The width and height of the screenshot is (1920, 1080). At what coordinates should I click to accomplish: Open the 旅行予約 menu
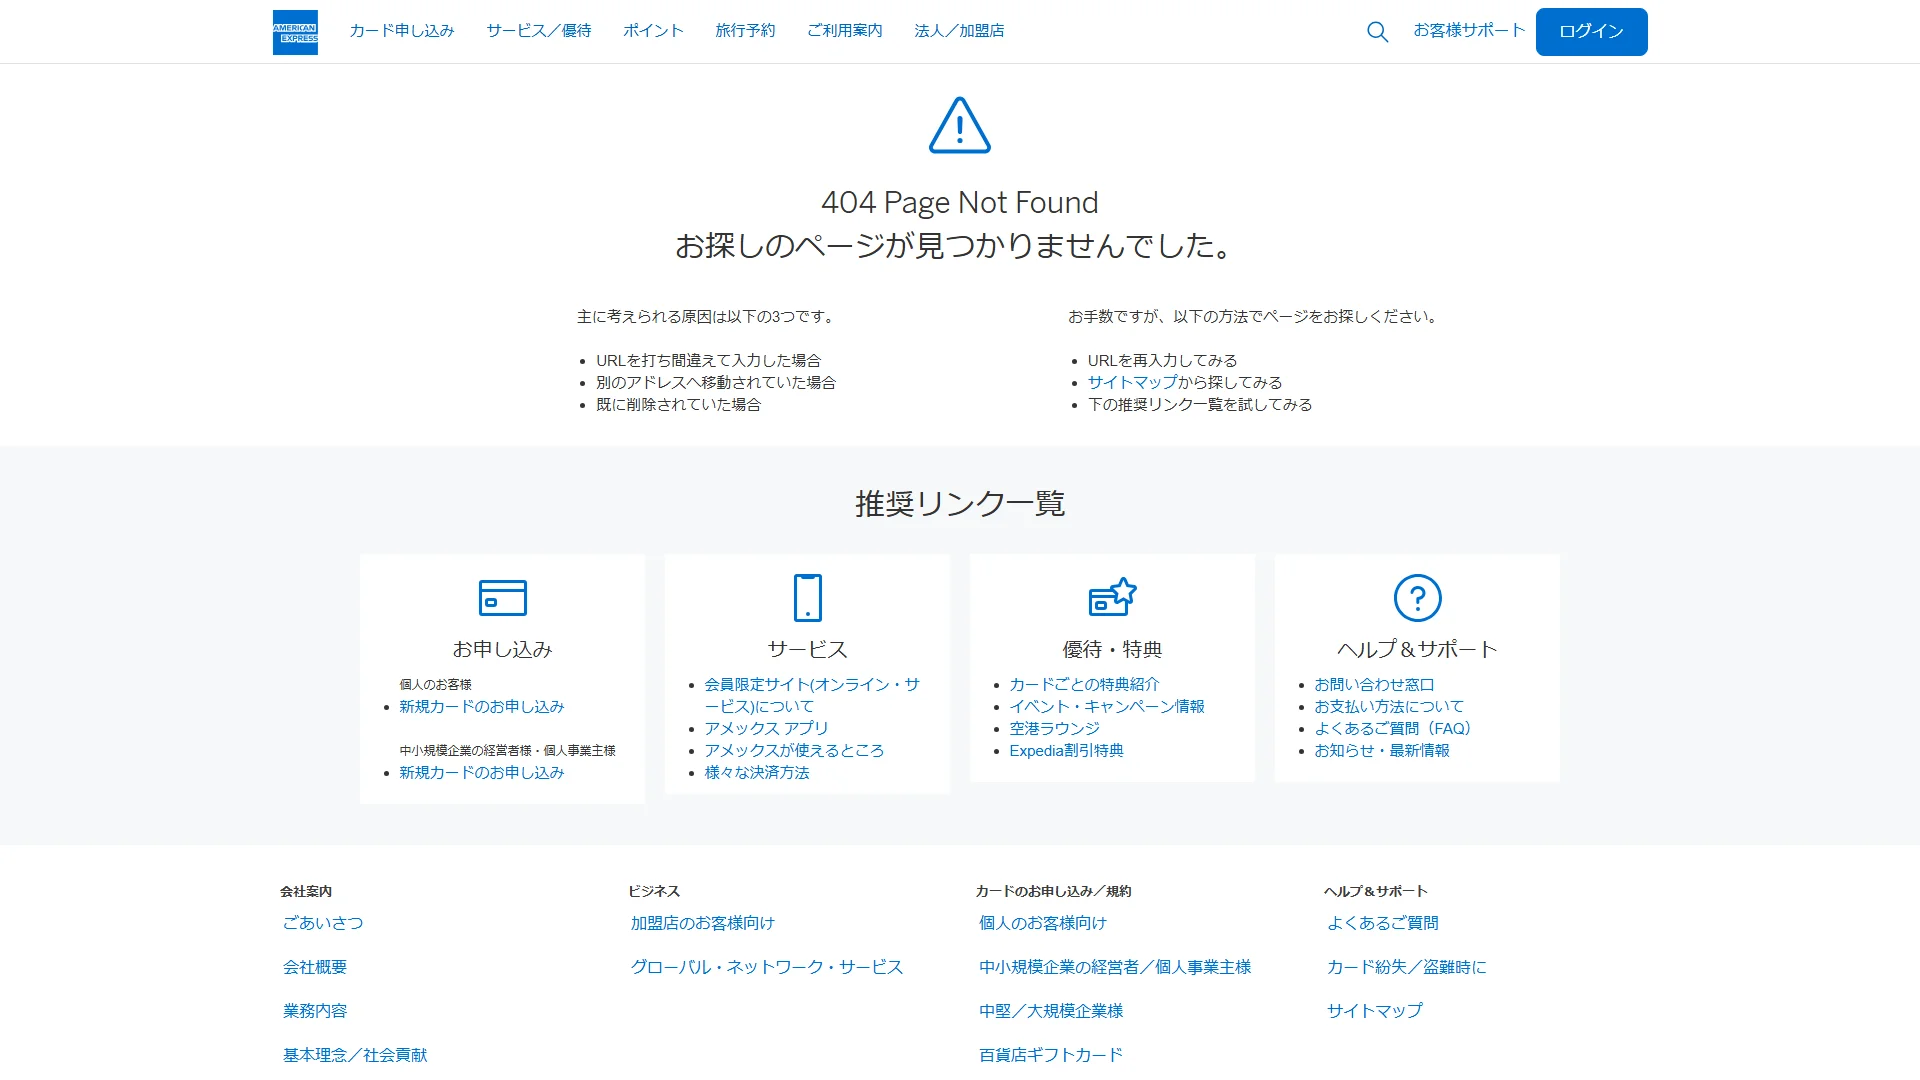click(x=745, y=31)
